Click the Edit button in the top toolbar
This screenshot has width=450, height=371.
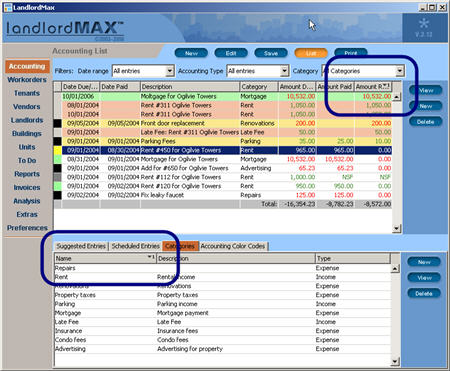pos(231,53)
